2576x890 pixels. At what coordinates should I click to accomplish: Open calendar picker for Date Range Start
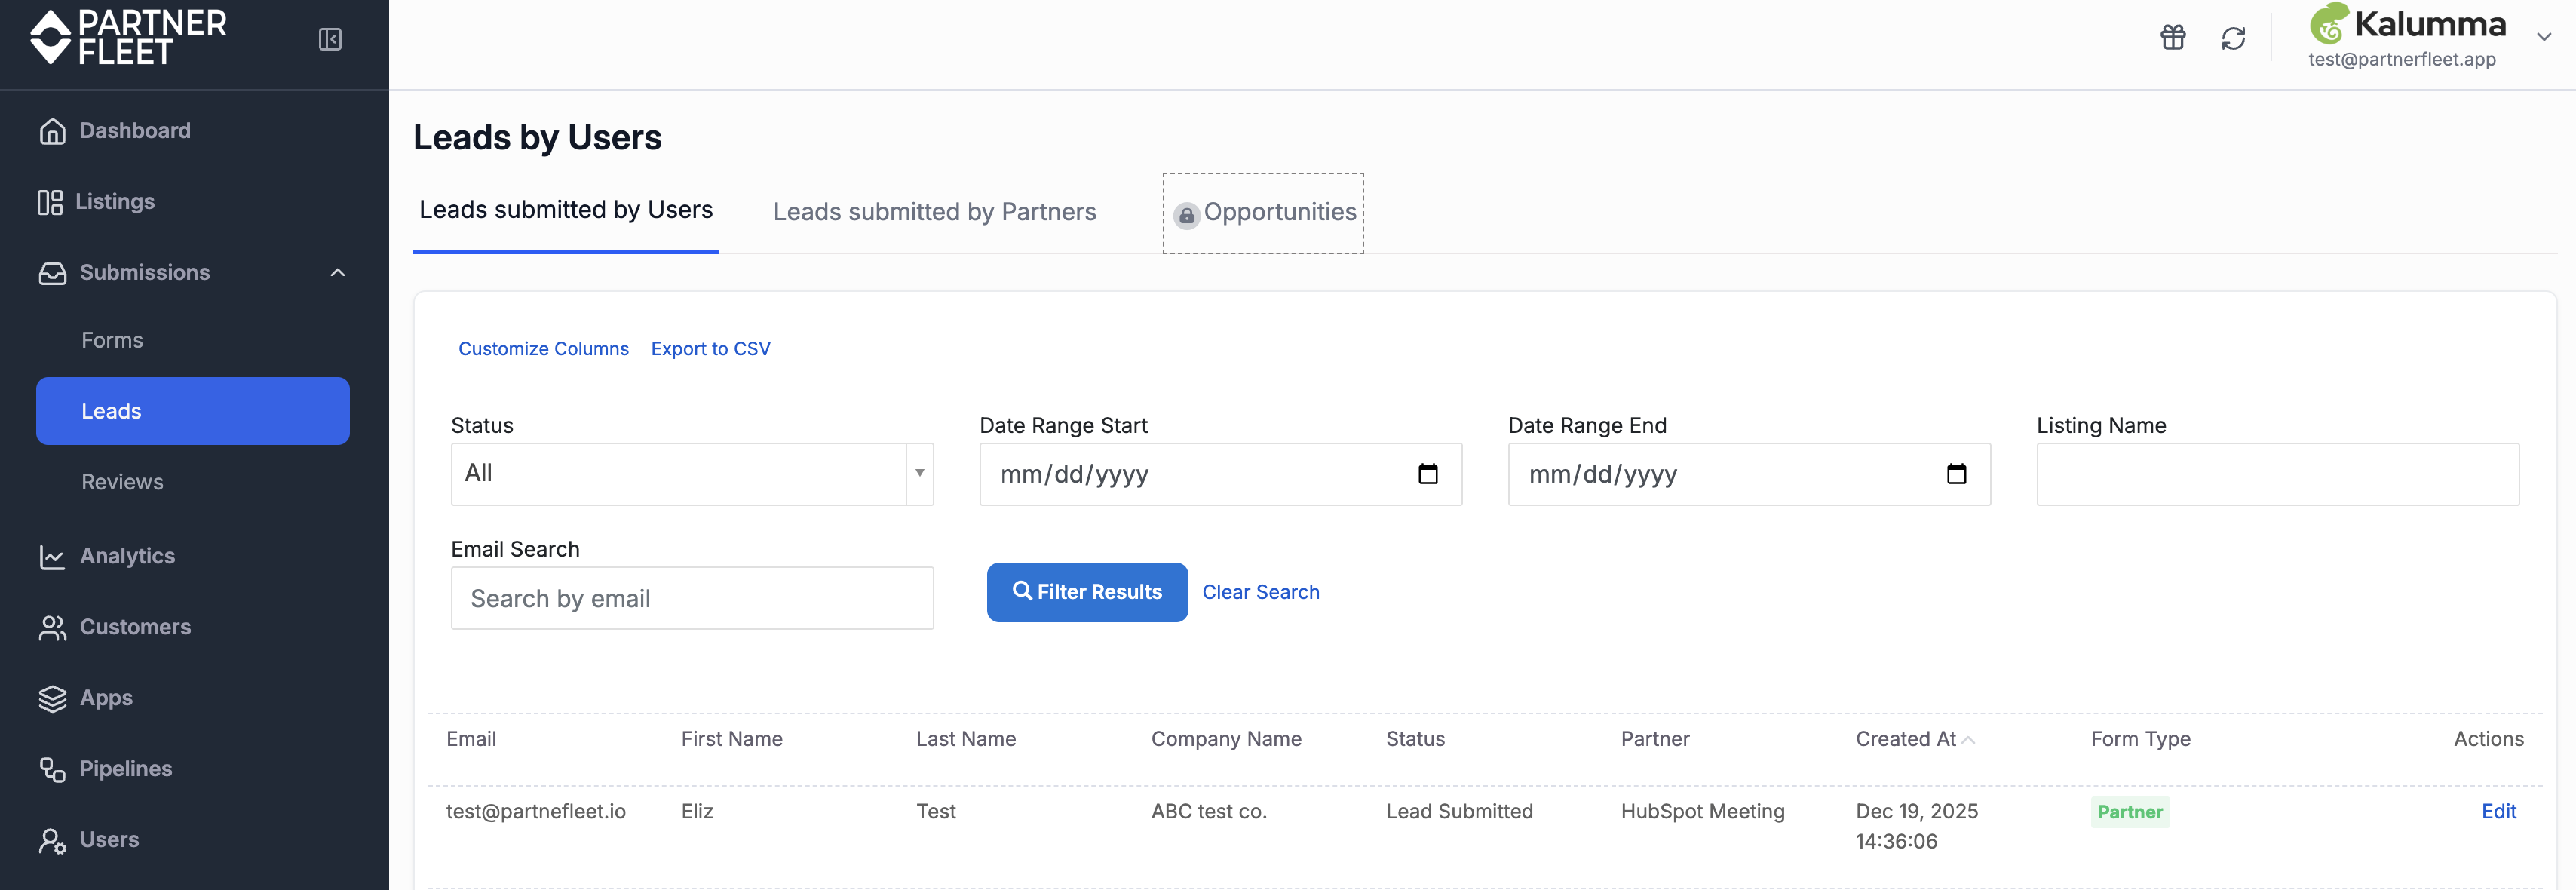1428,474
